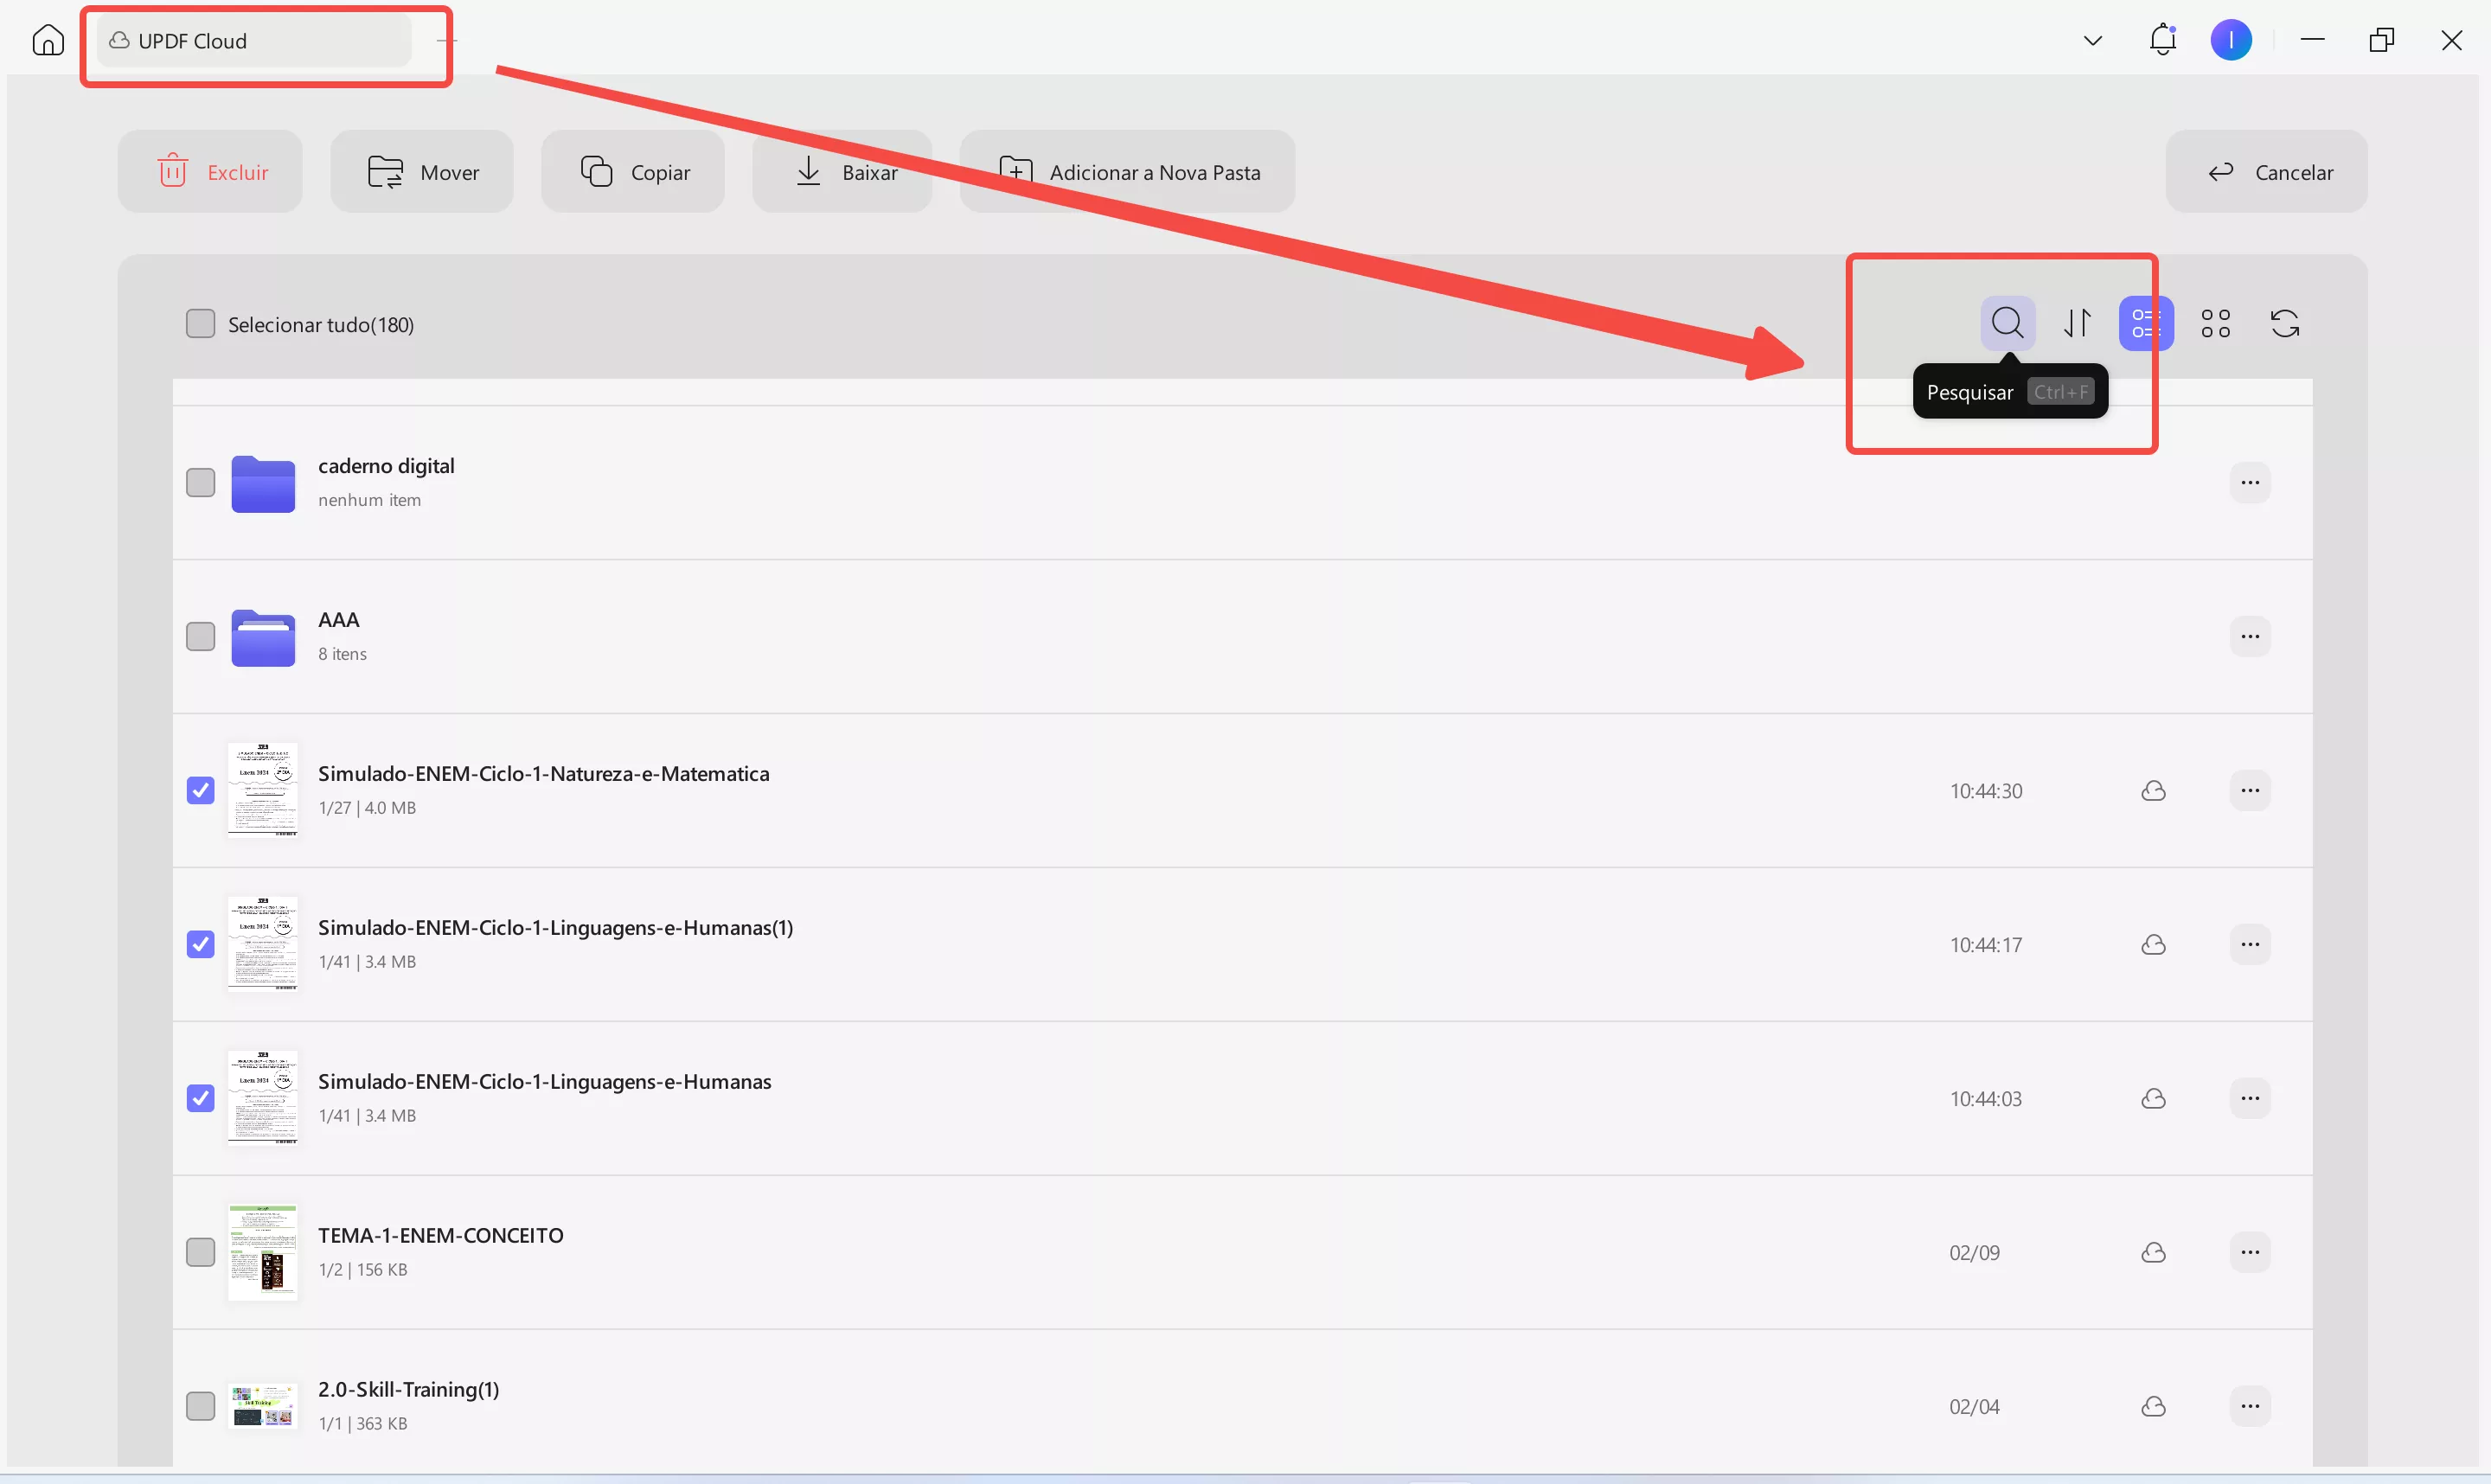Refresh the cloud file list

(x=2285, y=323)
